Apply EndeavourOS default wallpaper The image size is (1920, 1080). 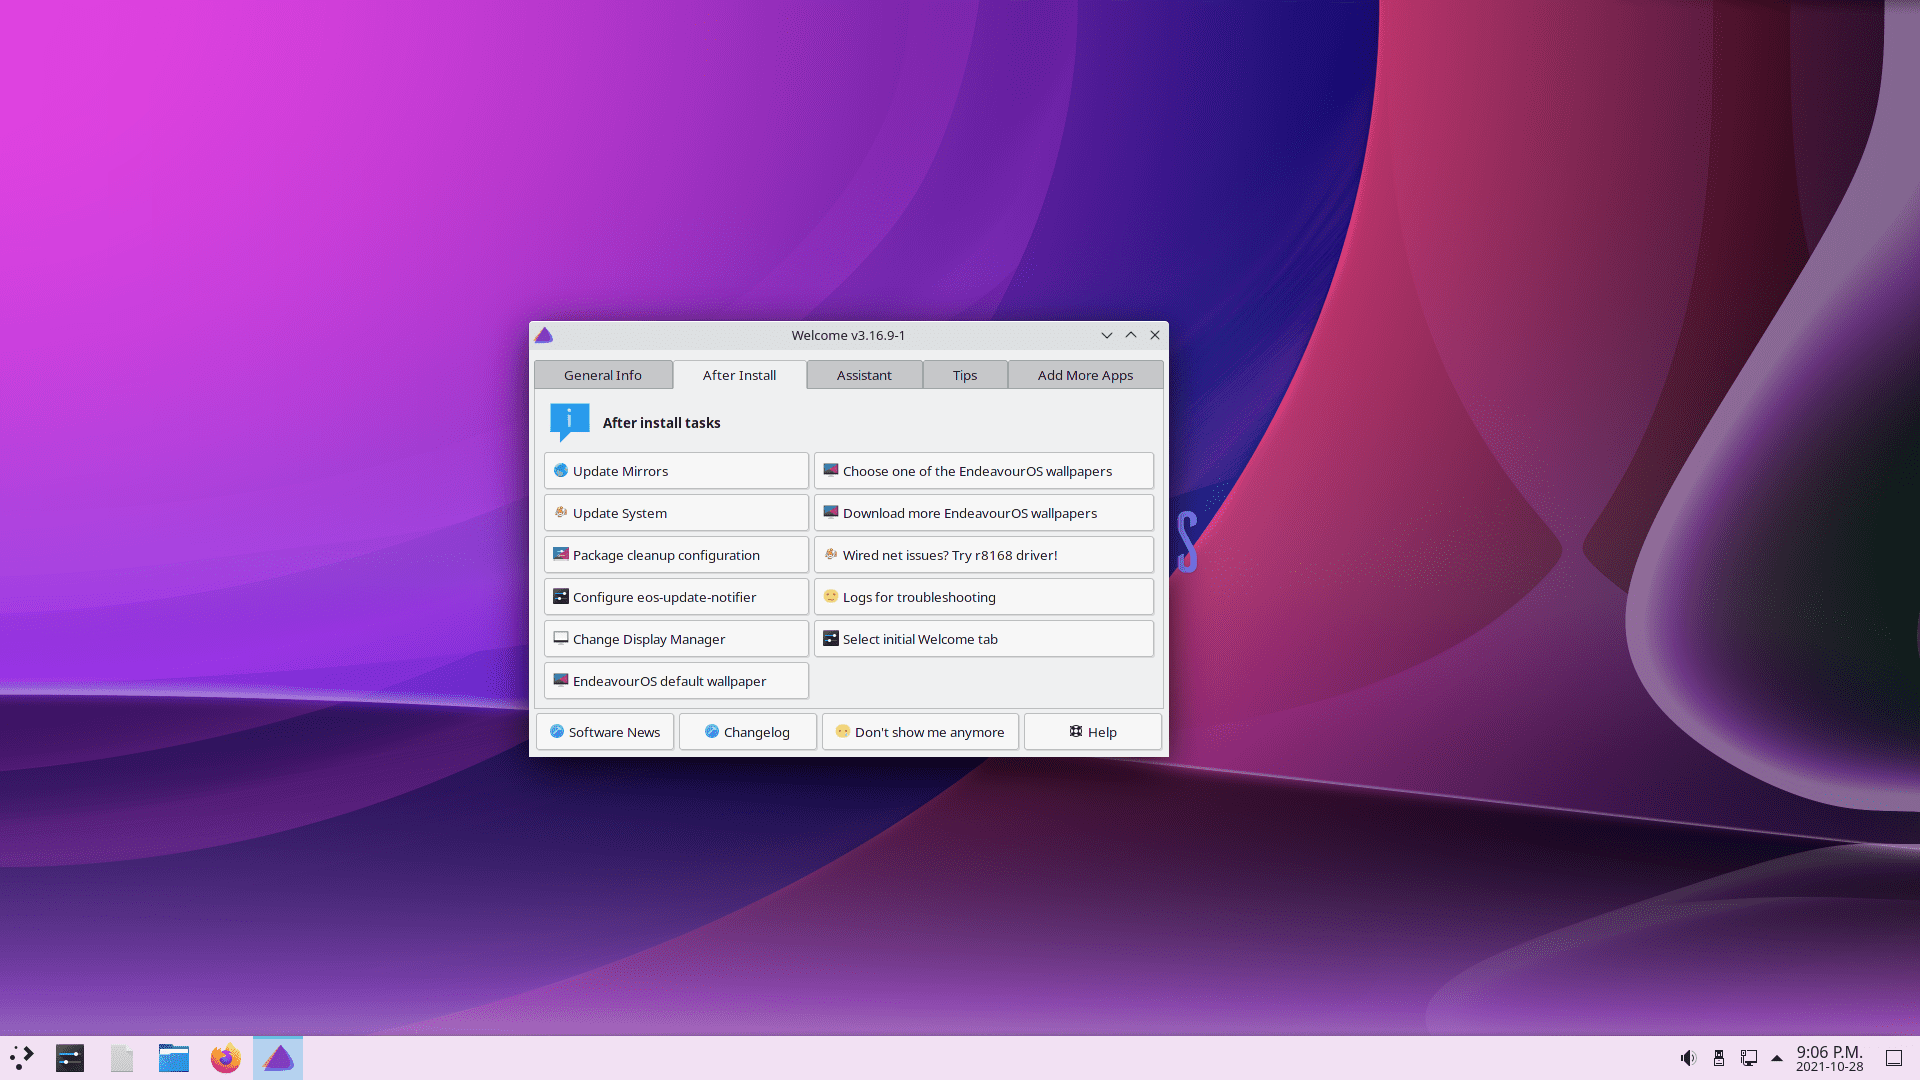point(676,681)
